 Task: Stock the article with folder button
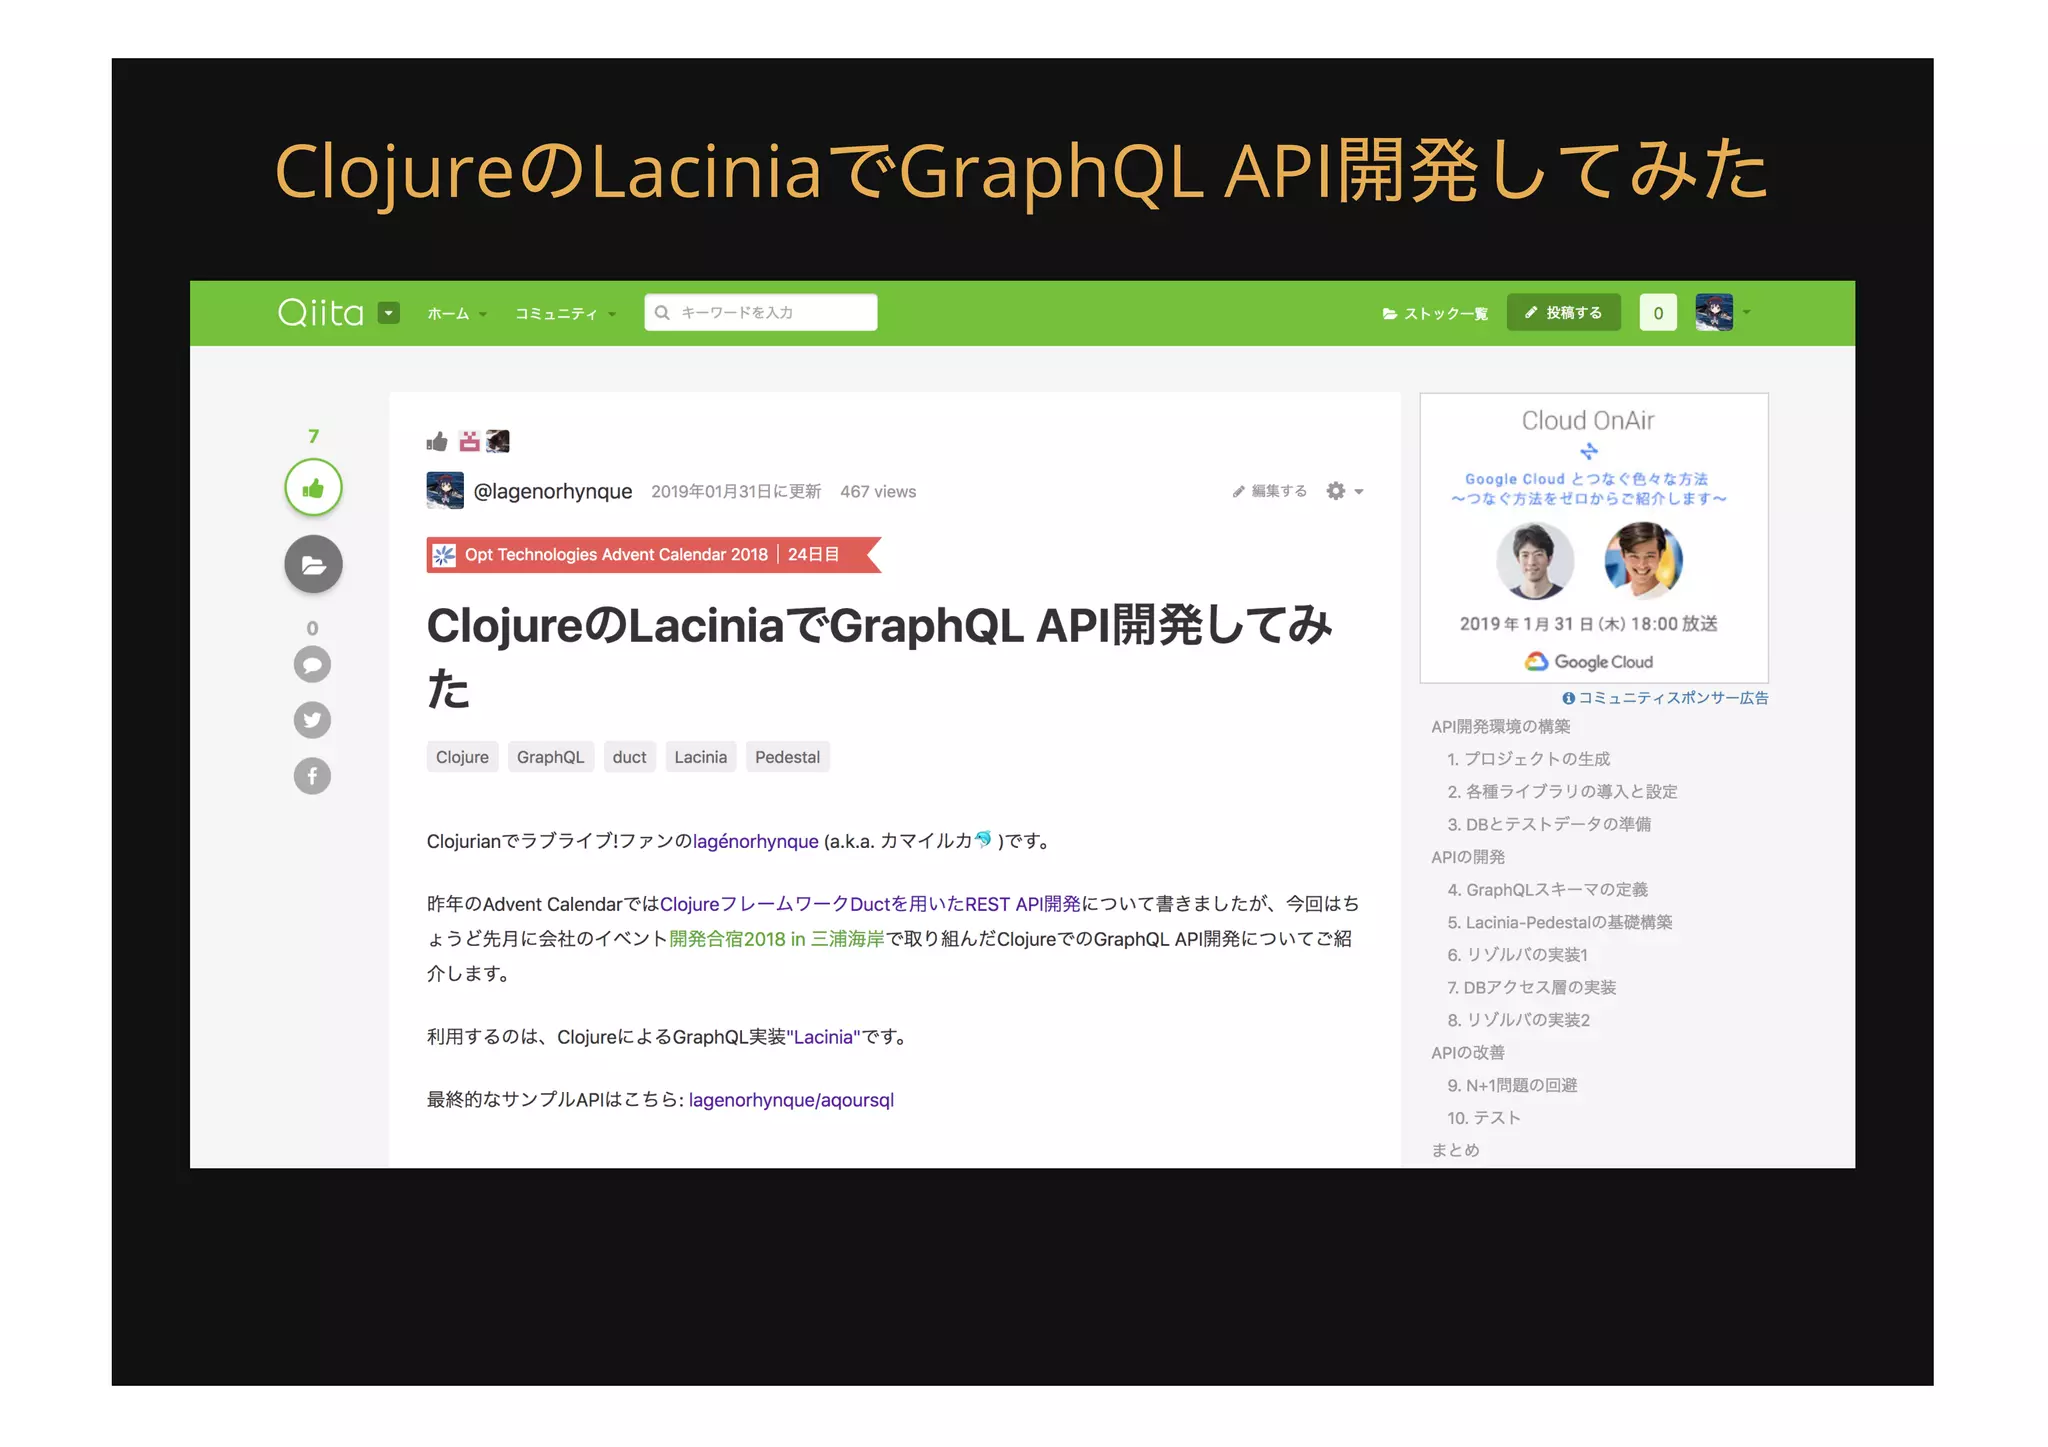coord(313,565)
